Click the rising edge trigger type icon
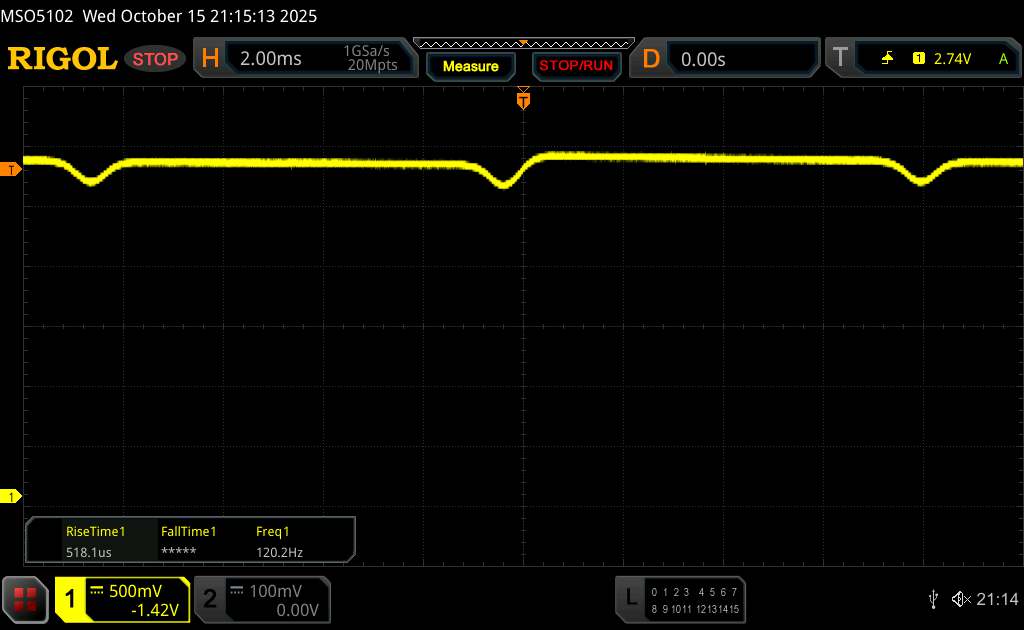 [887, 59]
